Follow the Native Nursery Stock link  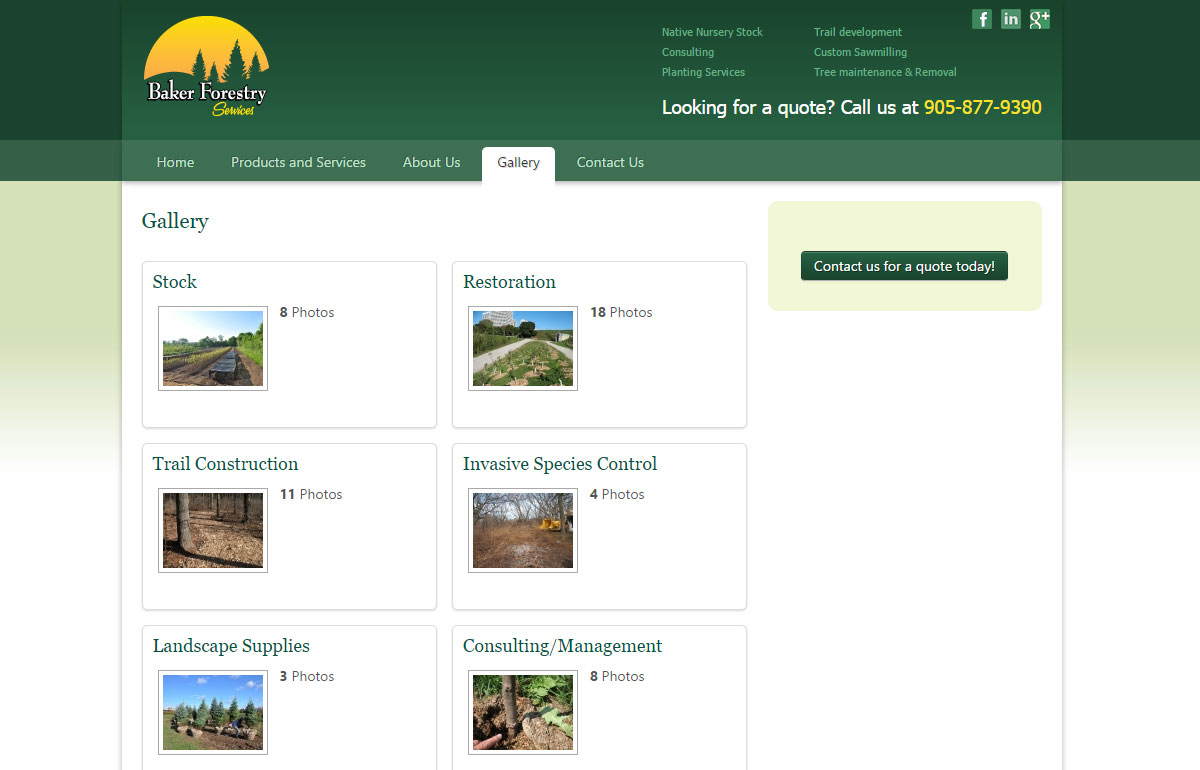[x=712, y=32]
